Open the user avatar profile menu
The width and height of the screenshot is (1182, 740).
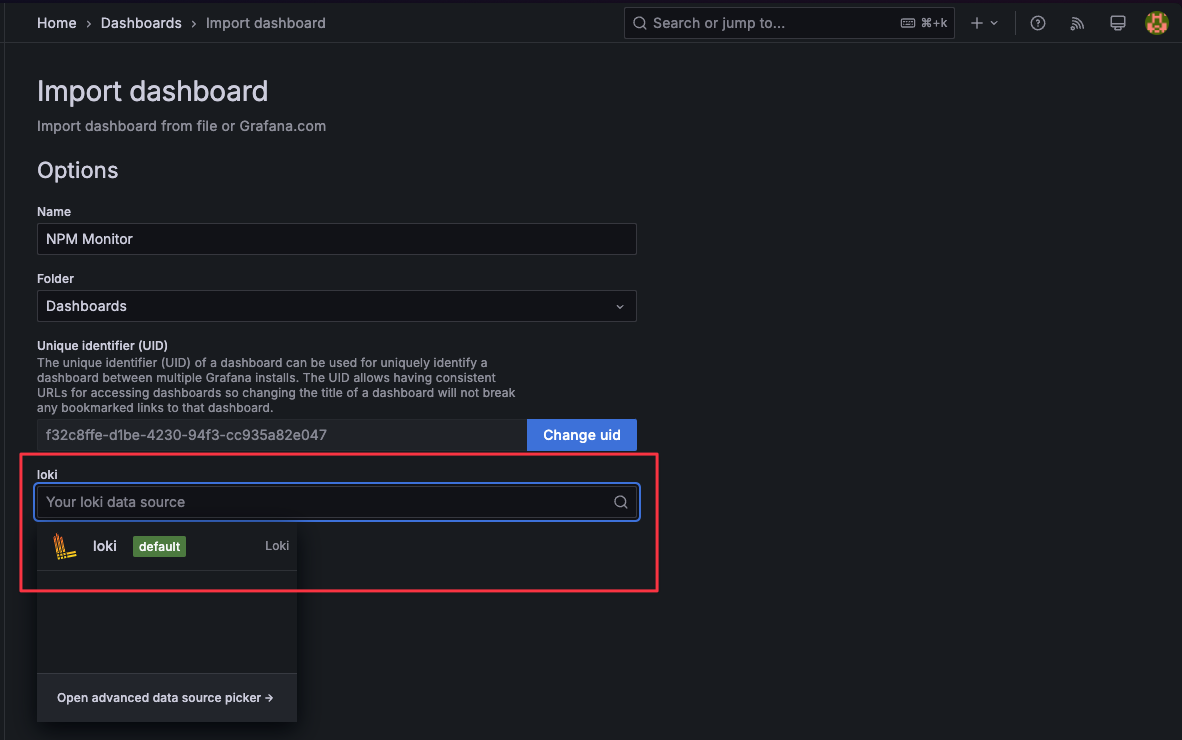click(x=1156, y=23)
